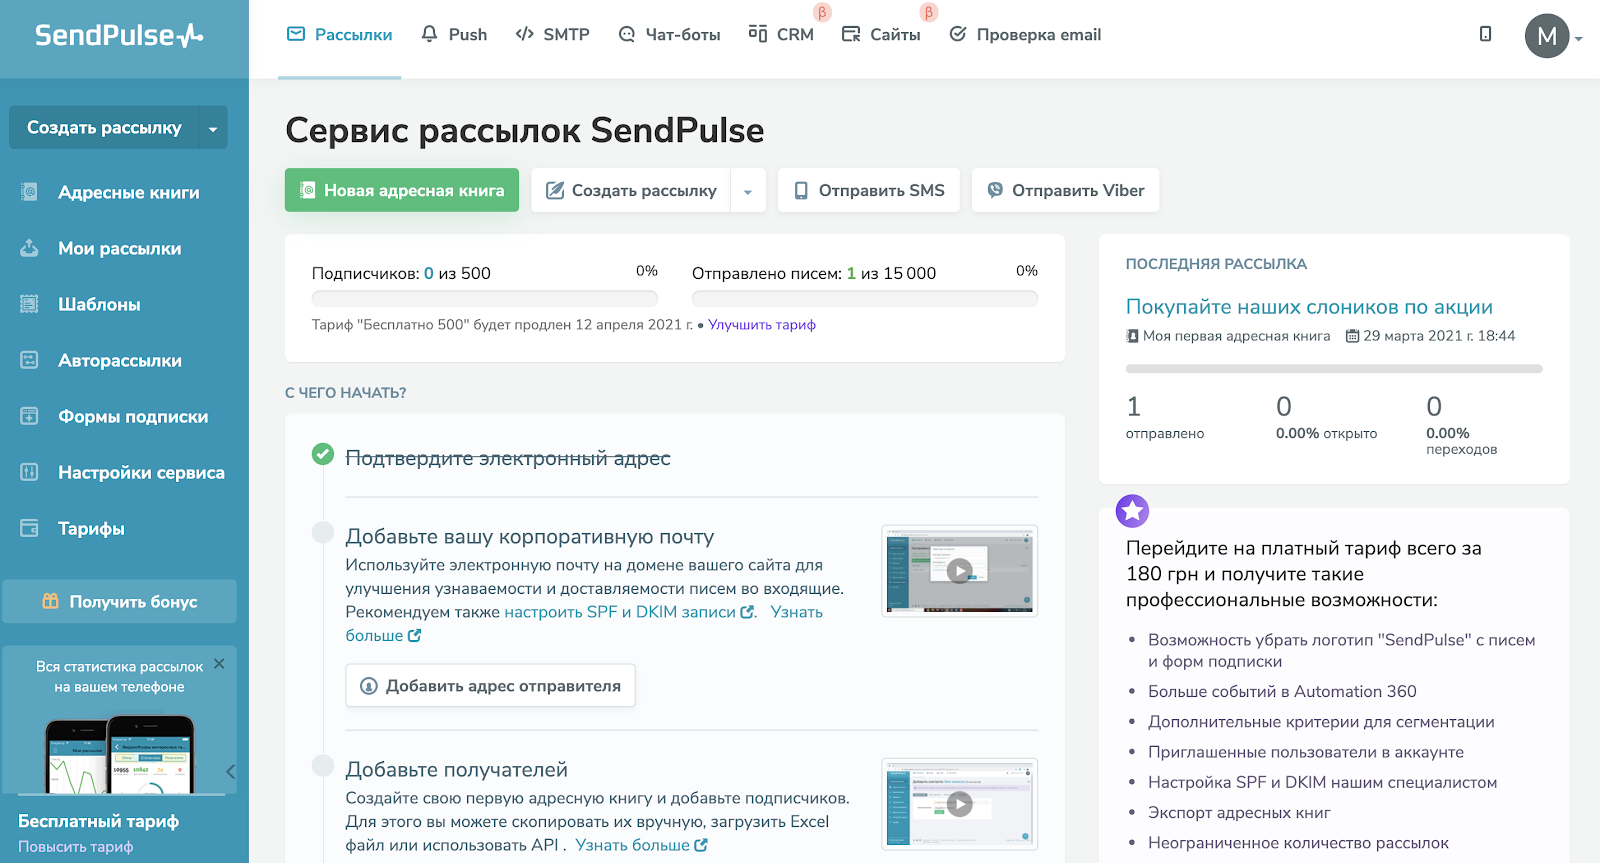The width and height of the screenshot is (1600, 863).
Task: Open the user avatar M menu
Action: tap(1546, 36)
